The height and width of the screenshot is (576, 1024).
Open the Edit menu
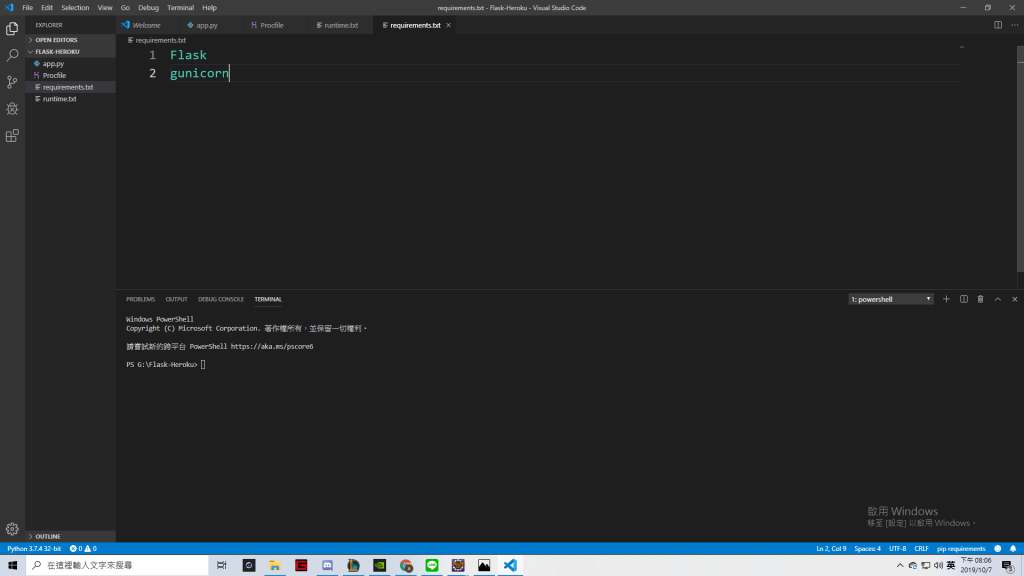pos(47,8)
